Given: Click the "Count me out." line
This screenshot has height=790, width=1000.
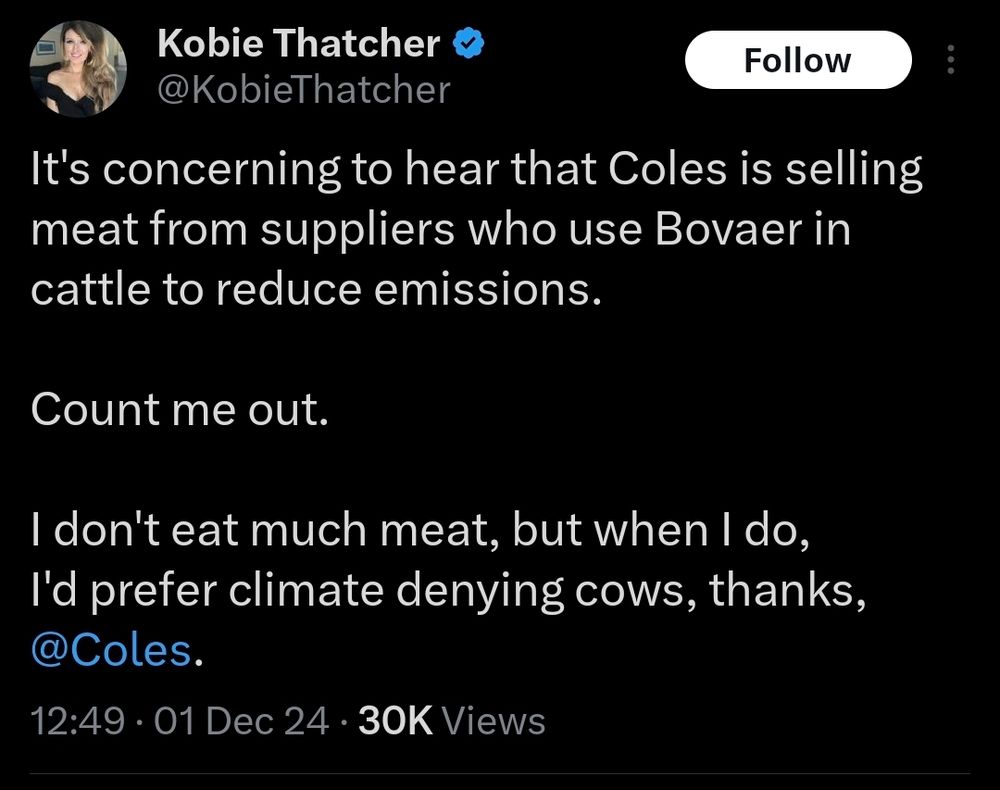Looking at the screenshot, I should tap(180, 410).
